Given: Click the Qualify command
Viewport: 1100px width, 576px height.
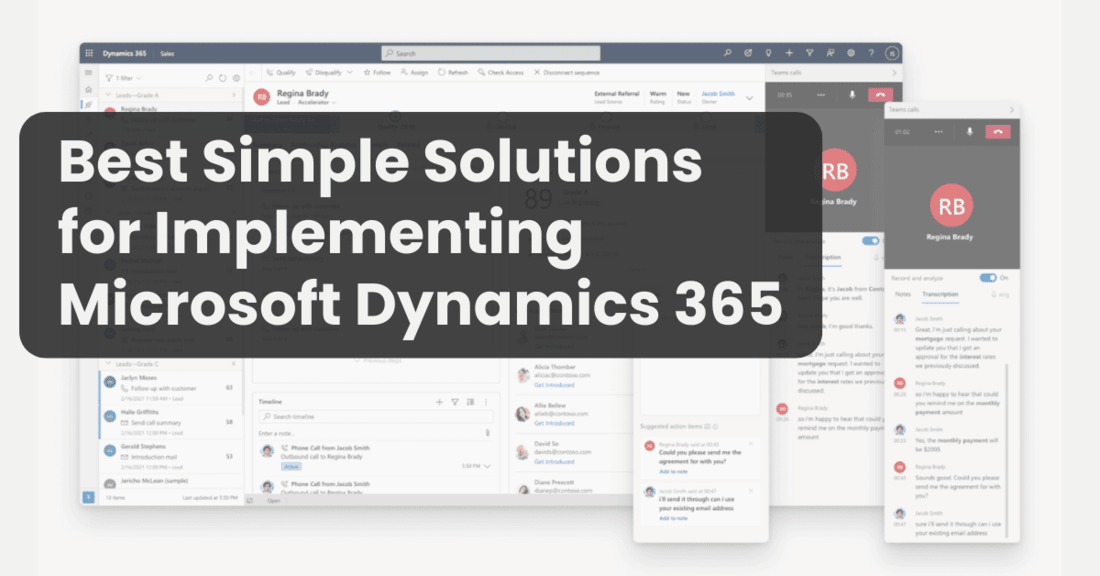Looking at the screenshot, I should (281, 72).
